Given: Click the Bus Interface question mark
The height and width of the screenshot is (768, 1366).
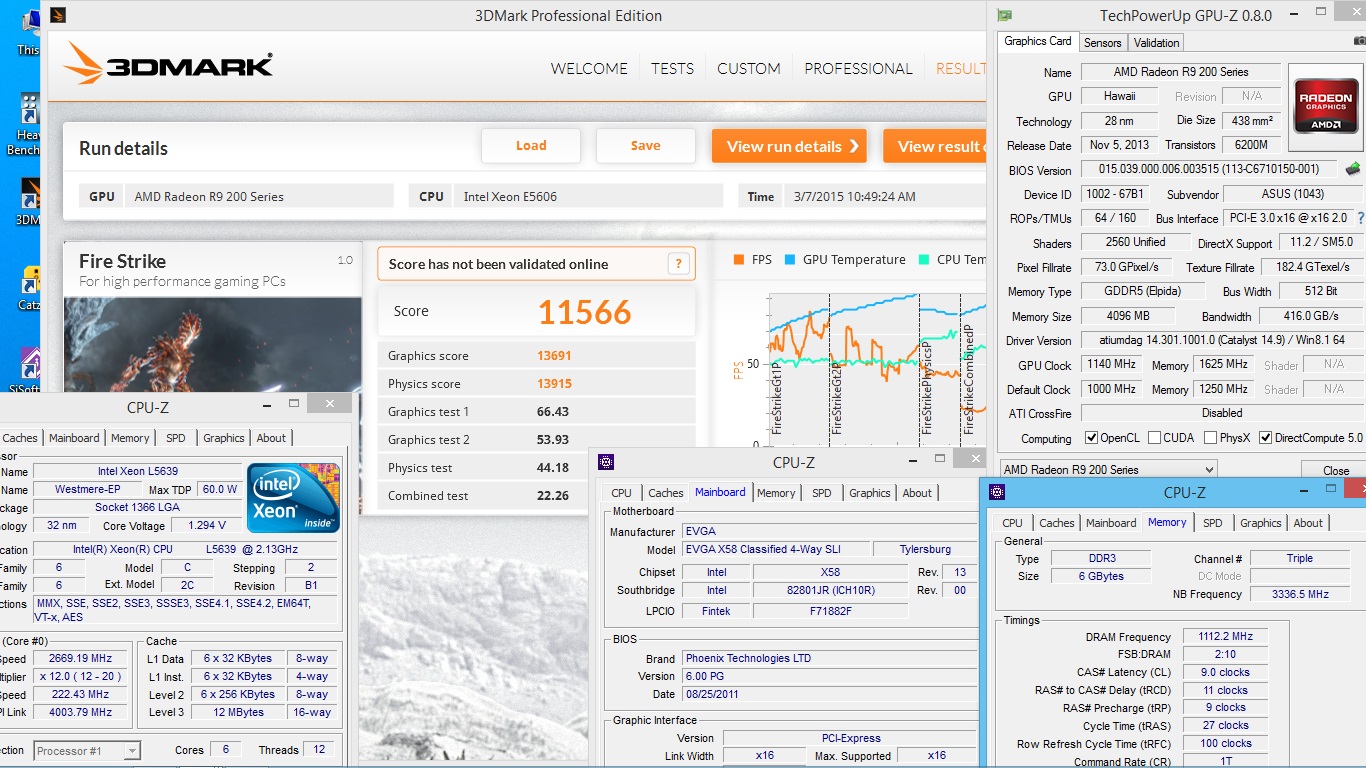Looking at the screenshot, I should 1360,218.
